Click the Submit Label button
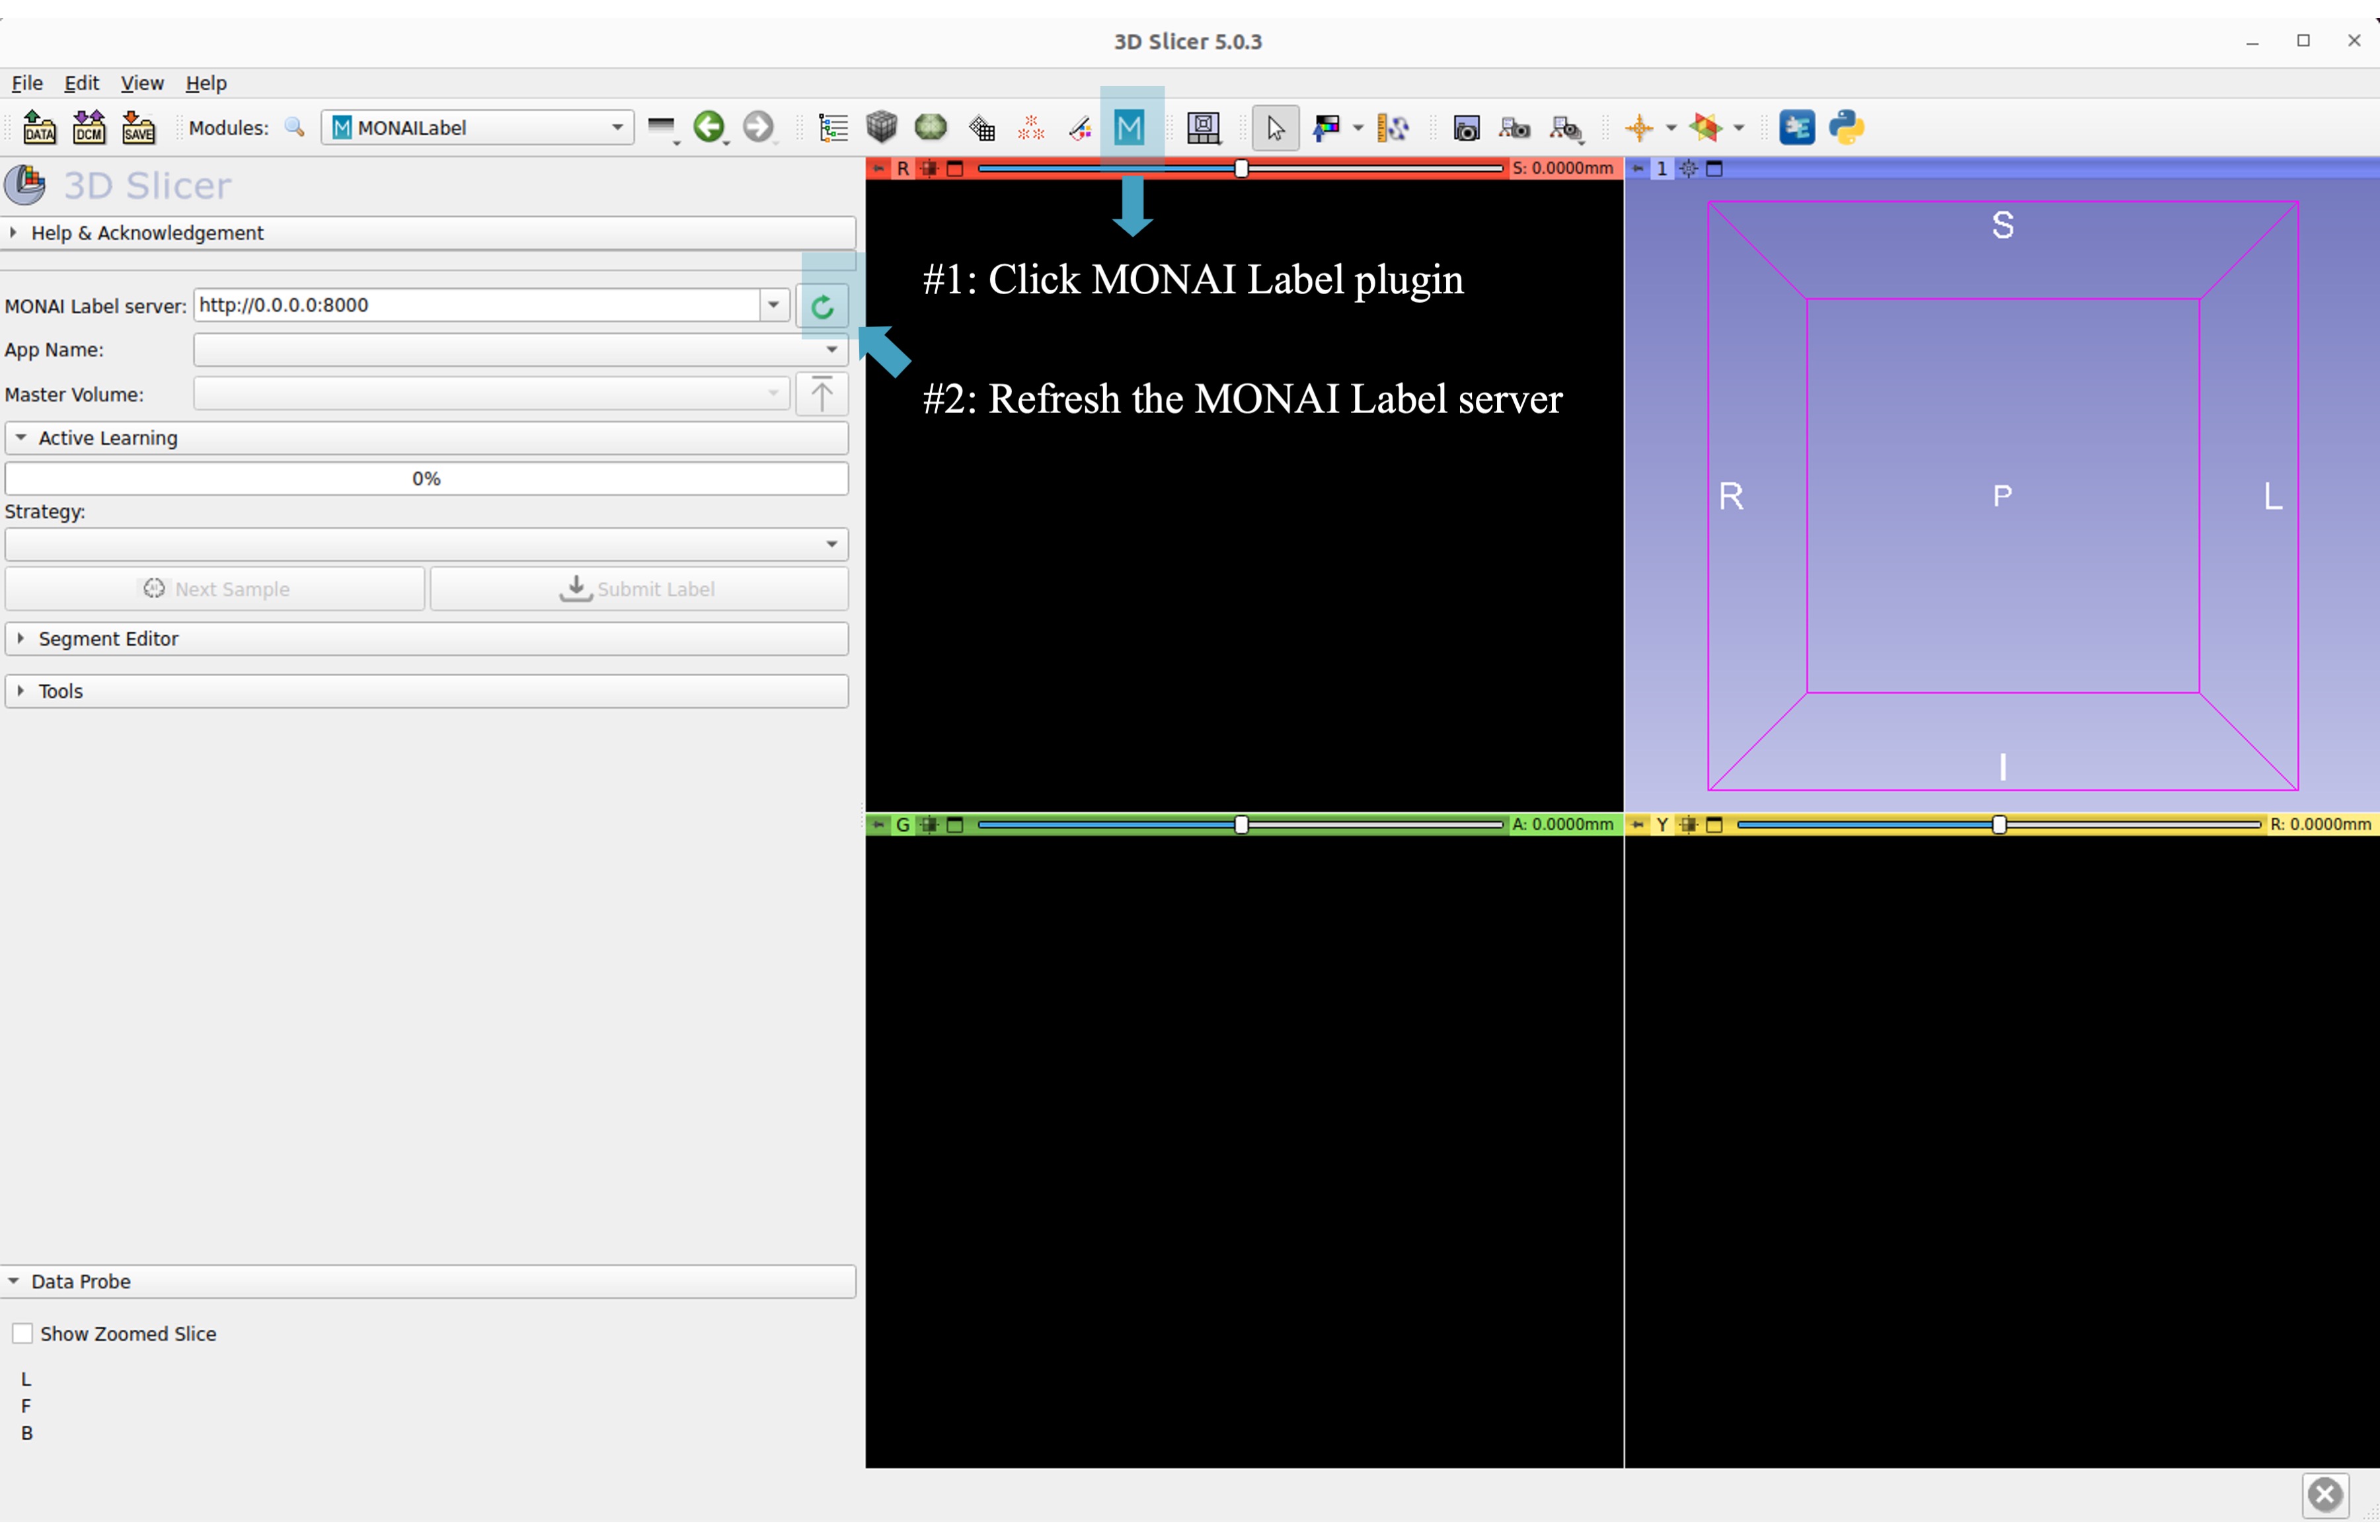Image resolution: width=2380 pixels, height=1540 pixels. coord(640,589)
